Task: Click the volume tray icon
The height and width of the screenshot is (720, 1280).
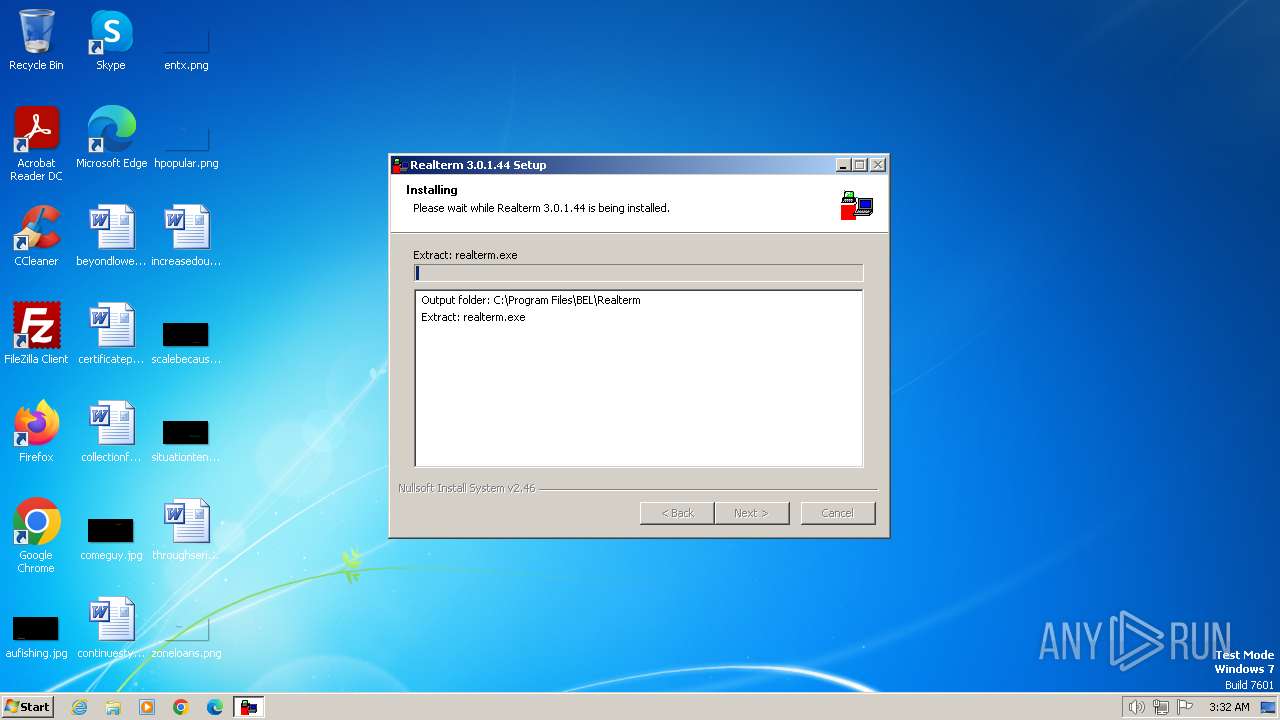Action: pyautogui.click(x=1136, y=707)
